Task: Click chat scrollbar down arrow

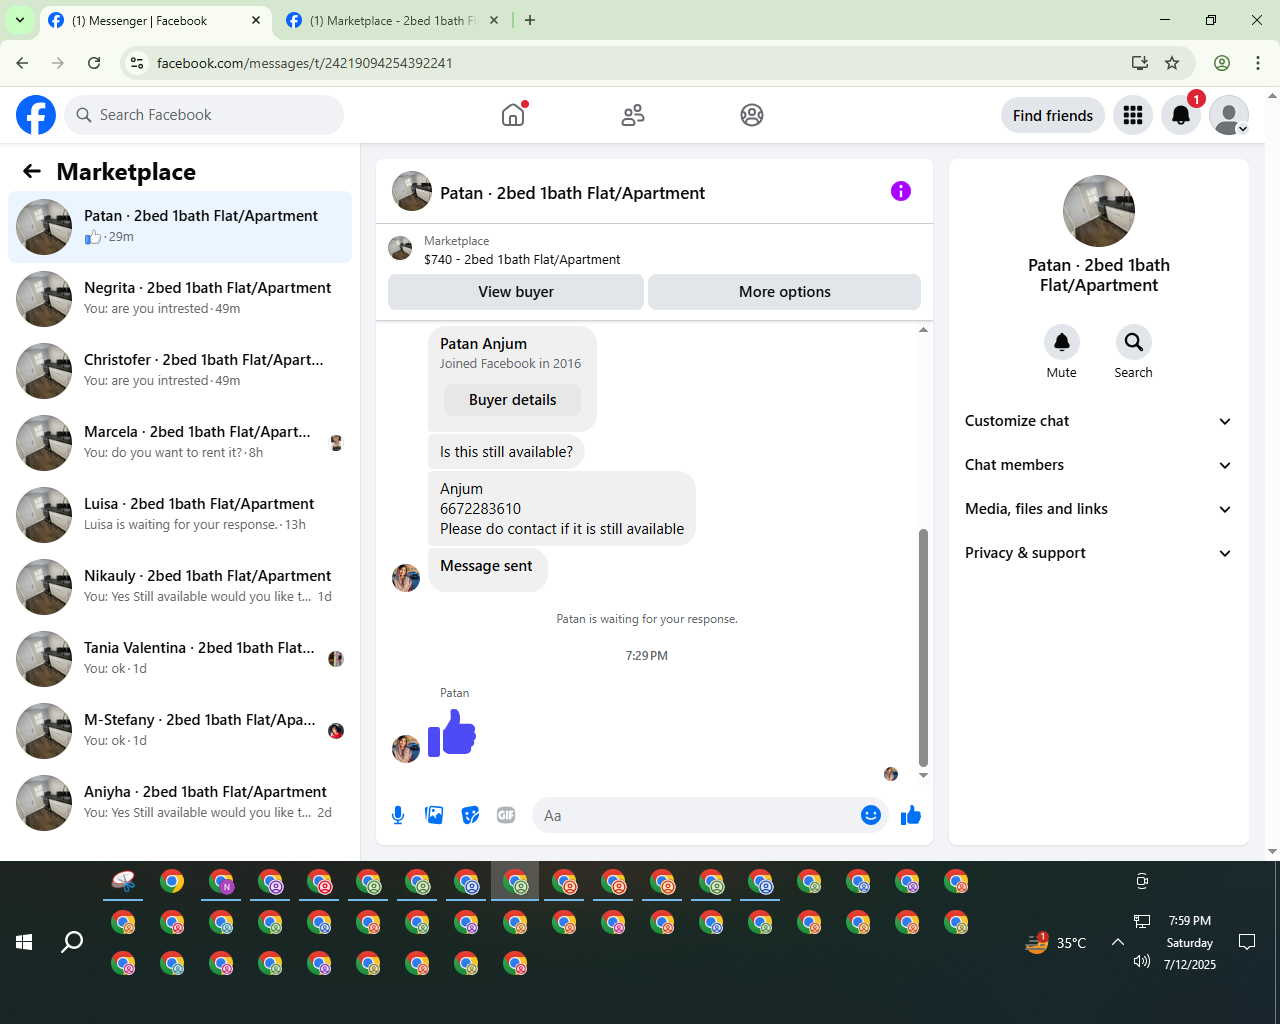Action: coord(923,775)
